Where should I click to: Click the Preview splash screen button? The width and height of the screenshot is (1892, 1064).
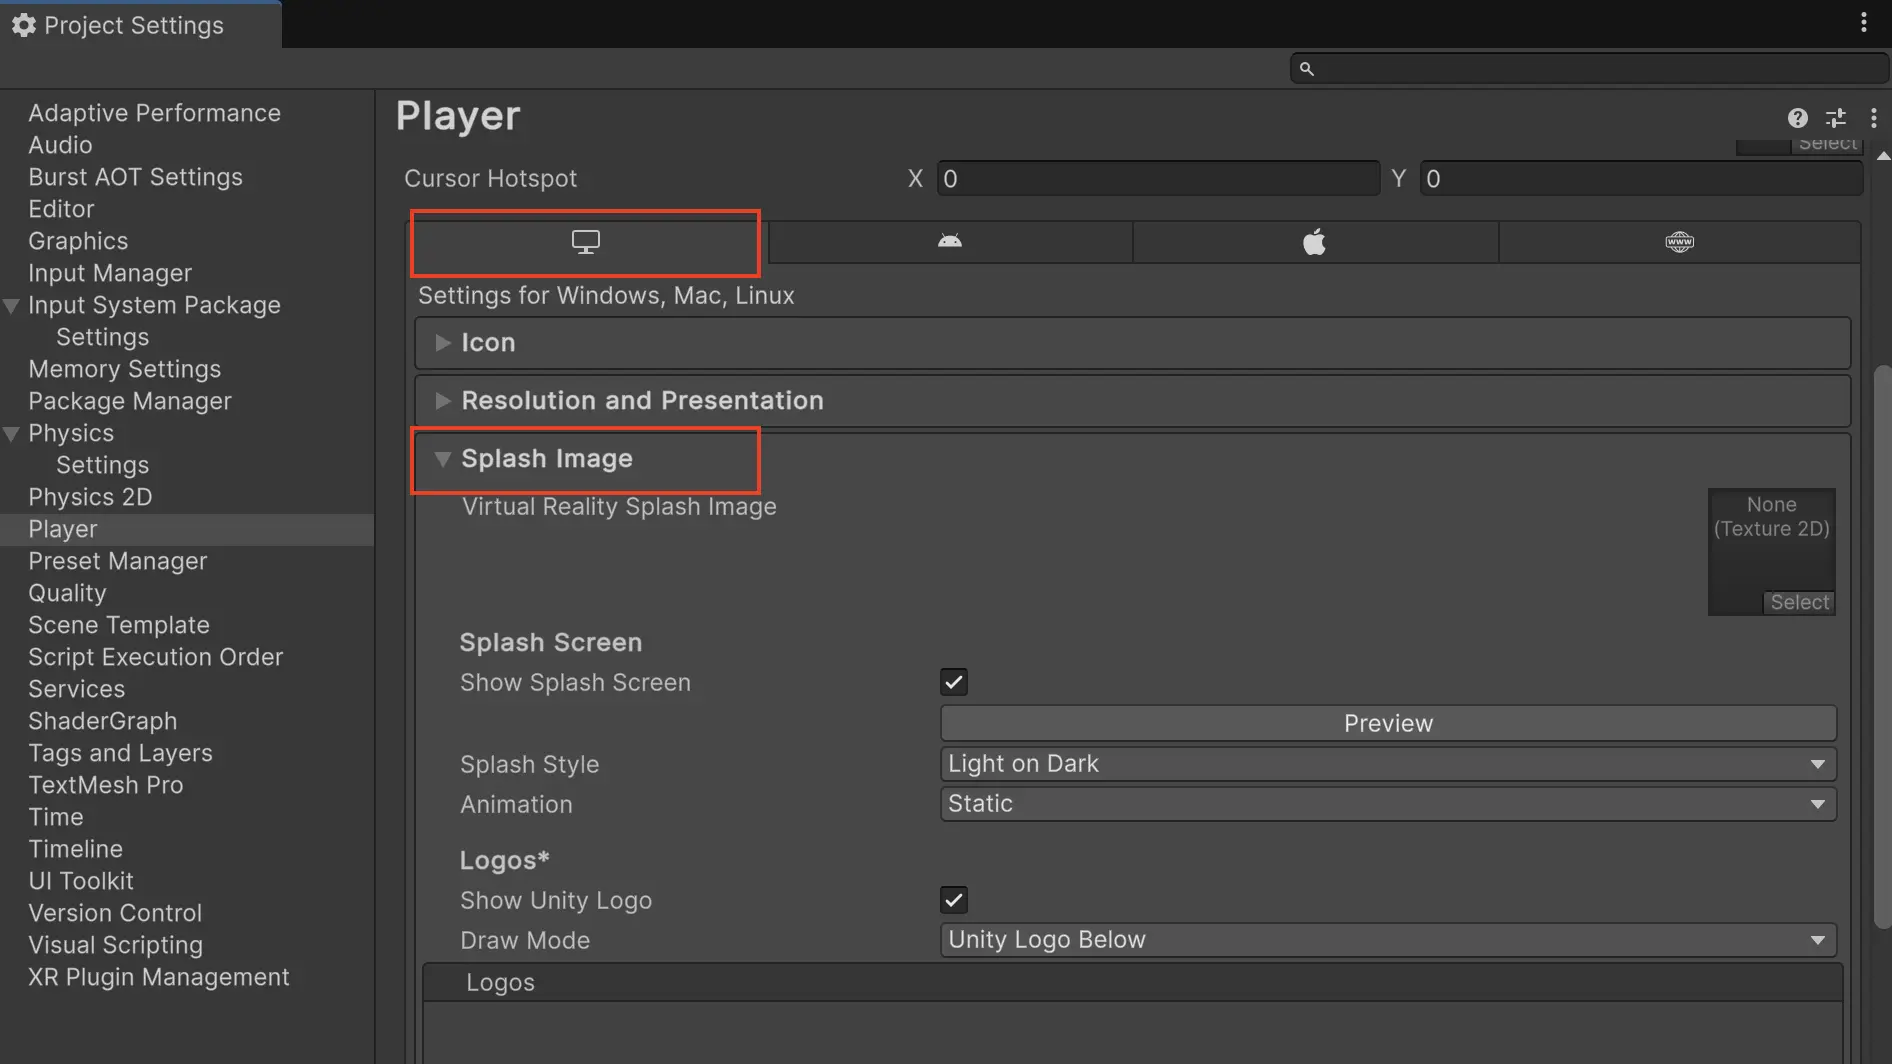(1388, 723)
